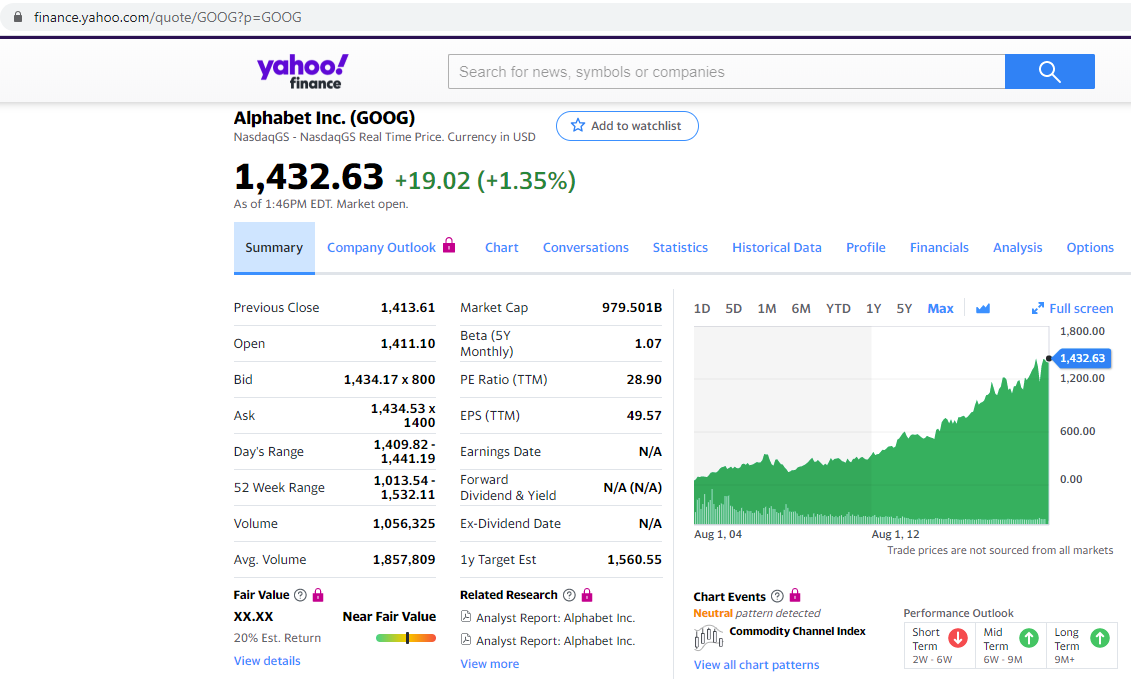Click the Near Fair Value gradient bar

coord(405,638)
